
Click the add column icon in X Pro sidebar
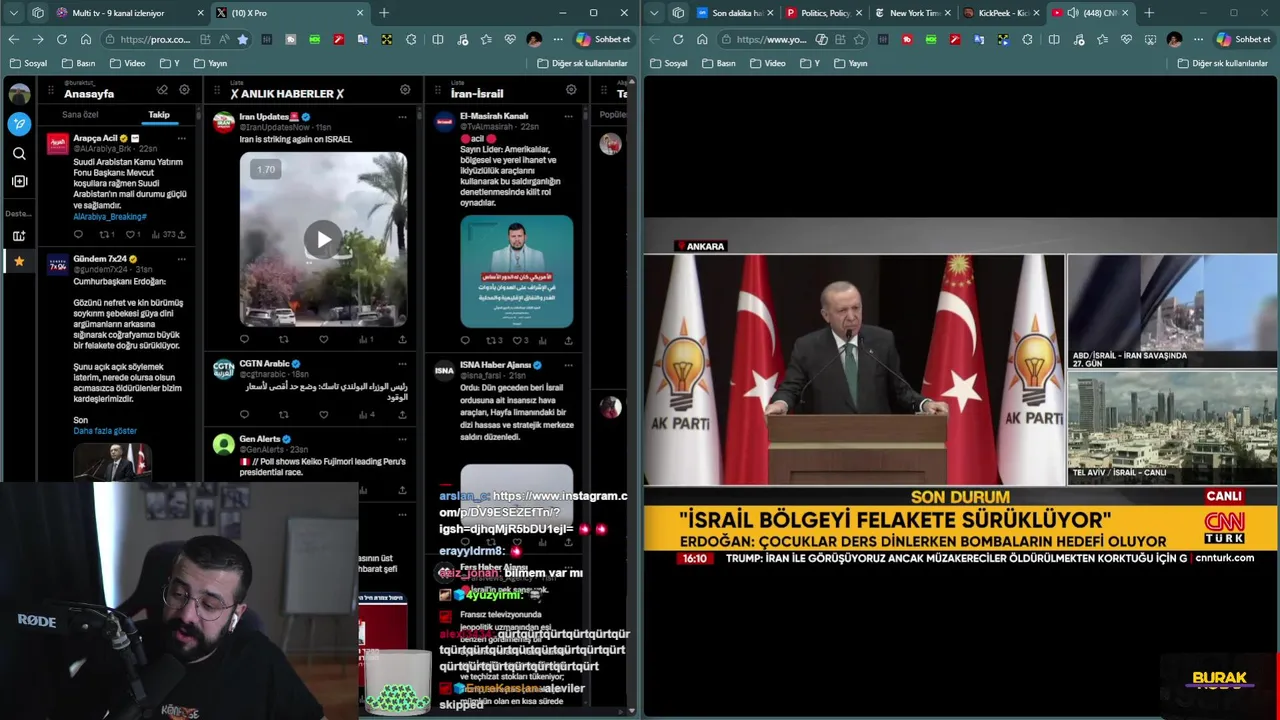pyautogui.click(x=19, y=181)
